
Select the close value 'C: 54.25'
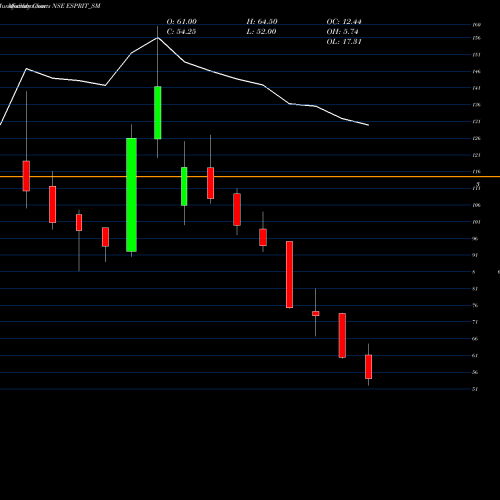pyautogui.click(x=181, y=32)
